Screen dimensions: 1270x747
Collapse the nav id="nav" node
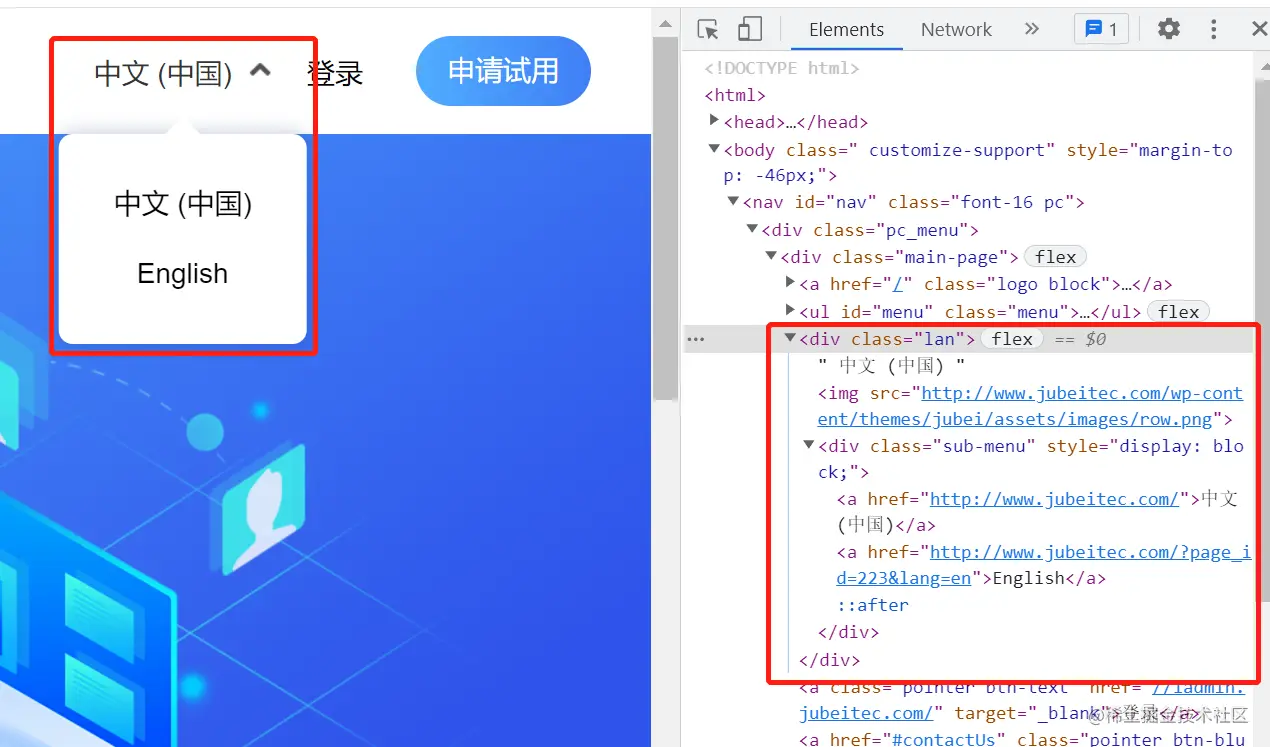[x=733, y=201]
